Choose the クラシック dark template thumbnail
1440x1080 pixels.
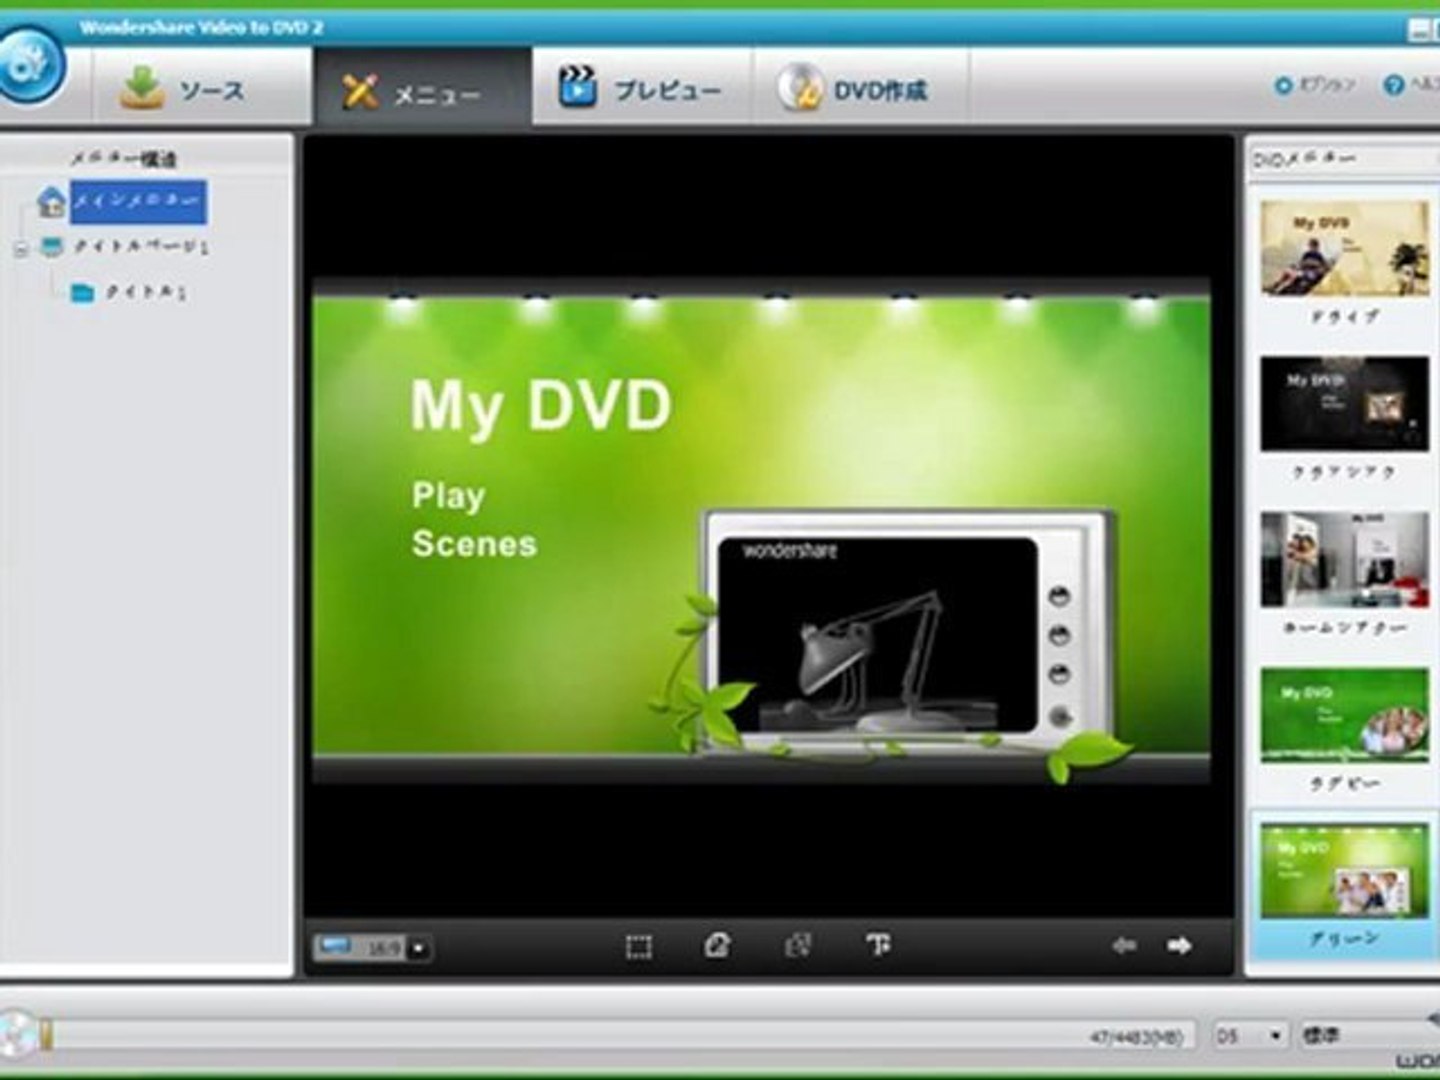(x=1344, y=403)
